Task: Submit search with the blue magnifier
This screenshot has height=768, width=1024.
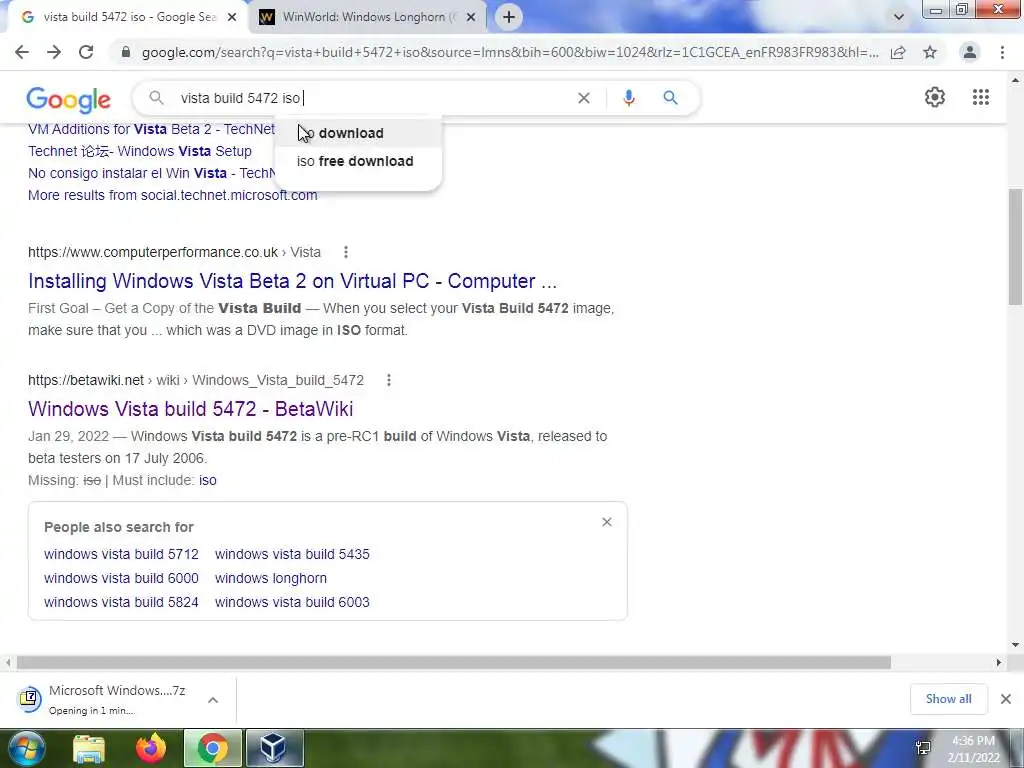Action: 670,98
